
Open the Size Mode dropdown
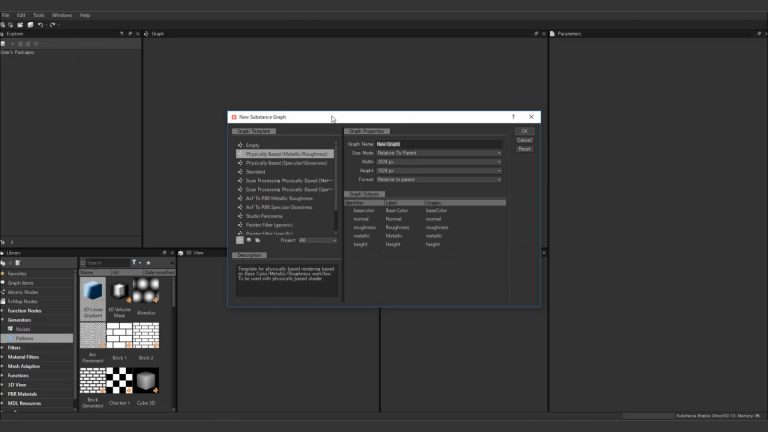tap(438, 153)
